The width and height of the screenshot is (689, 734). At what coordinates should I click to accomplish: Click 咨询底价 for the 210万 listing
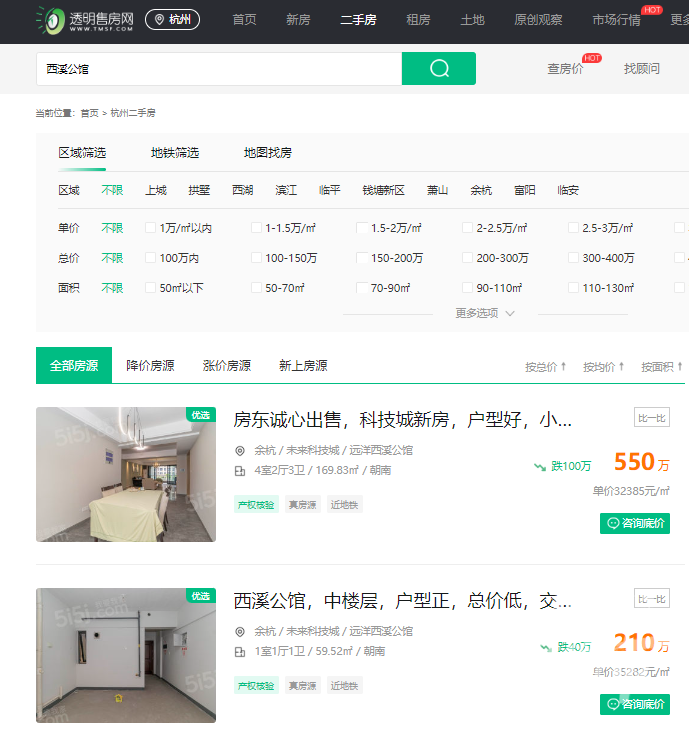point(635,704)
